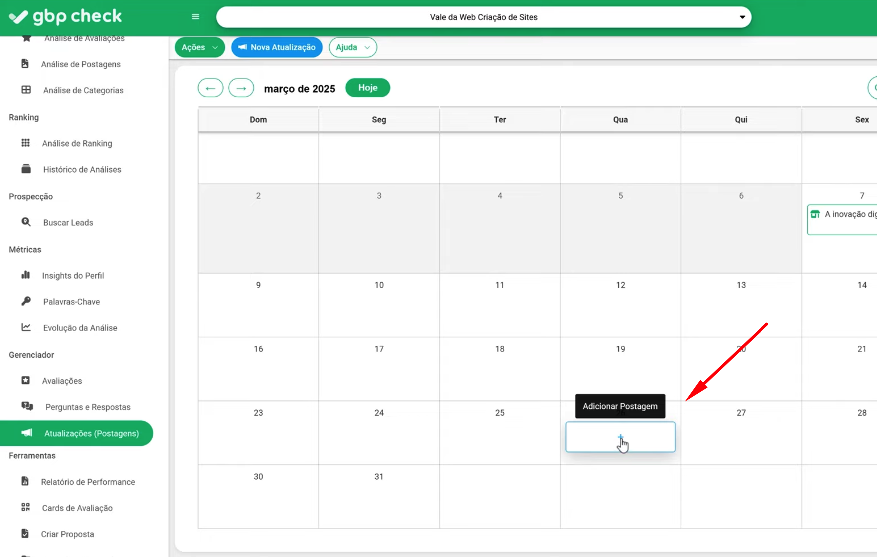Click the plus add-post box on day 26
The width and height of the screenshot is (877, 557).
click(620, 437)
